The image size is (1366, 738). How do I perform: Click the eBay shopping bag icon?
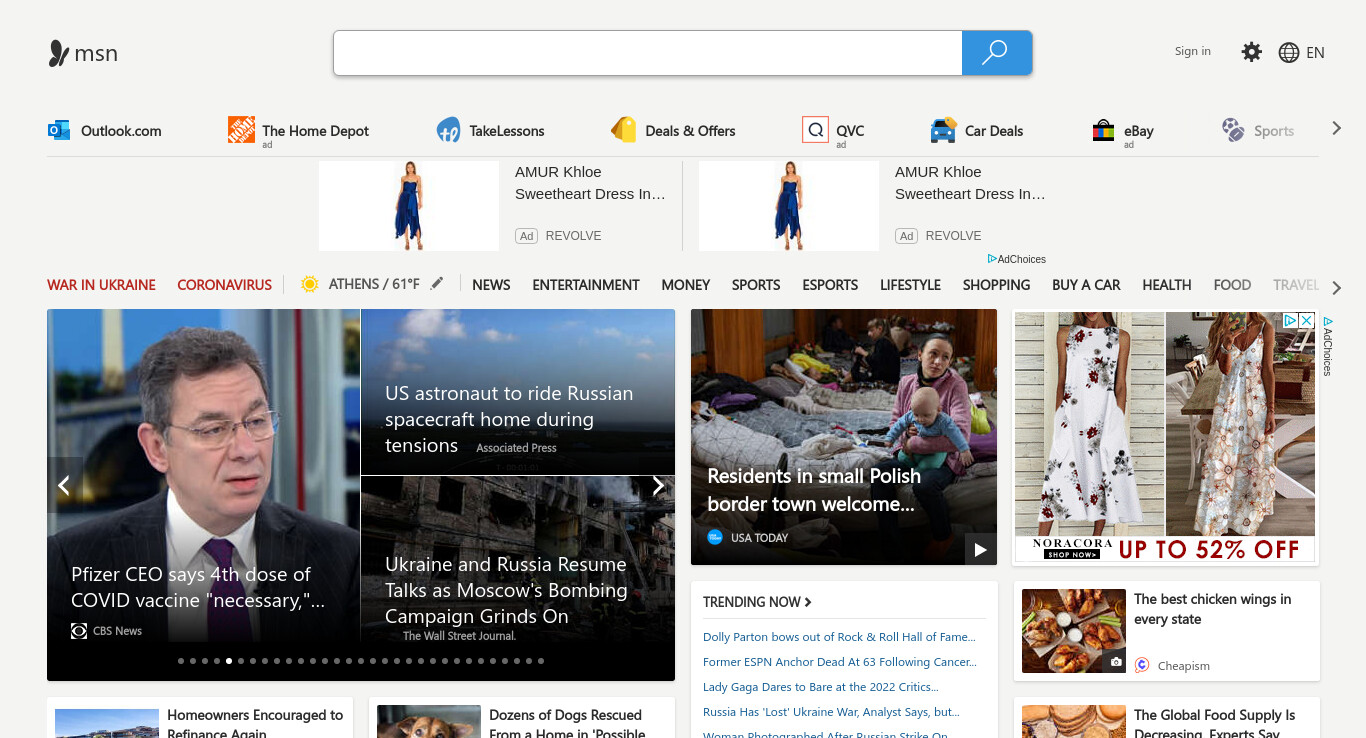[1103, 130]
